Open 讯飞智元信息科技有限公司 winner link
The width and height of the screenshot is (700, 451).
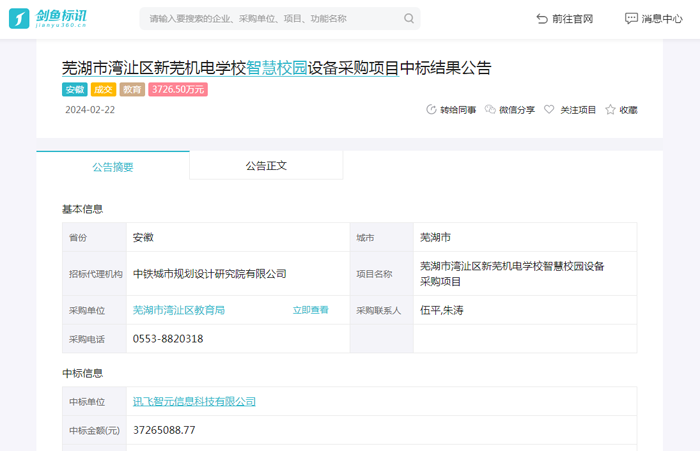[194, 401]
